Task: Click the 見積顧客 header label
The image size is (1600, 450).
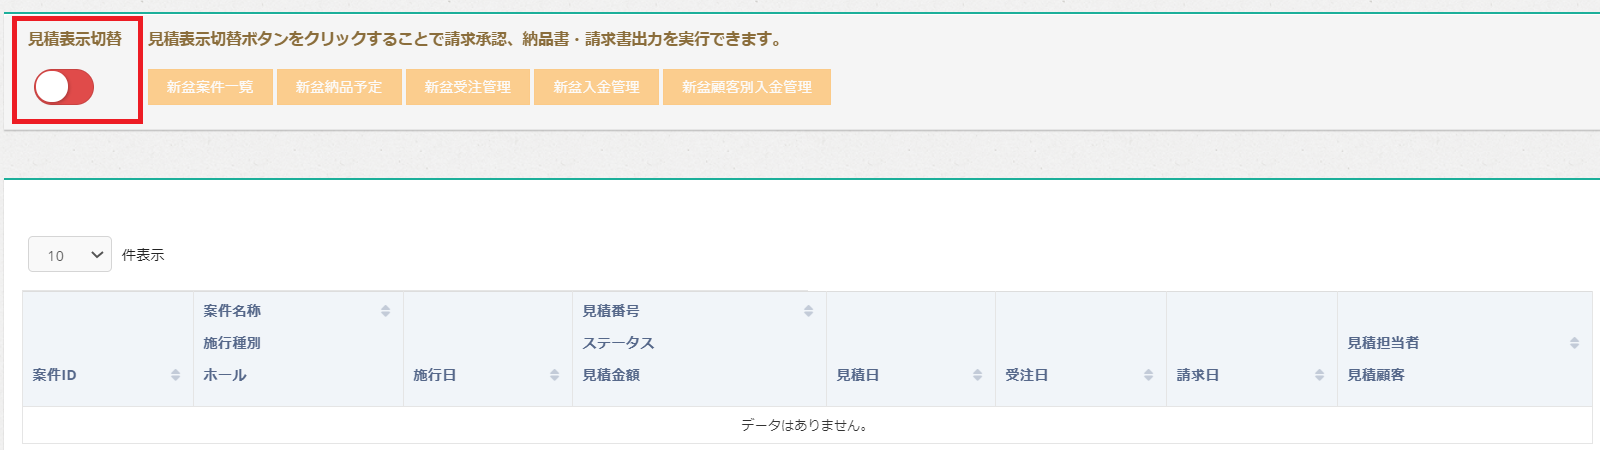Action: [1376, 375]
